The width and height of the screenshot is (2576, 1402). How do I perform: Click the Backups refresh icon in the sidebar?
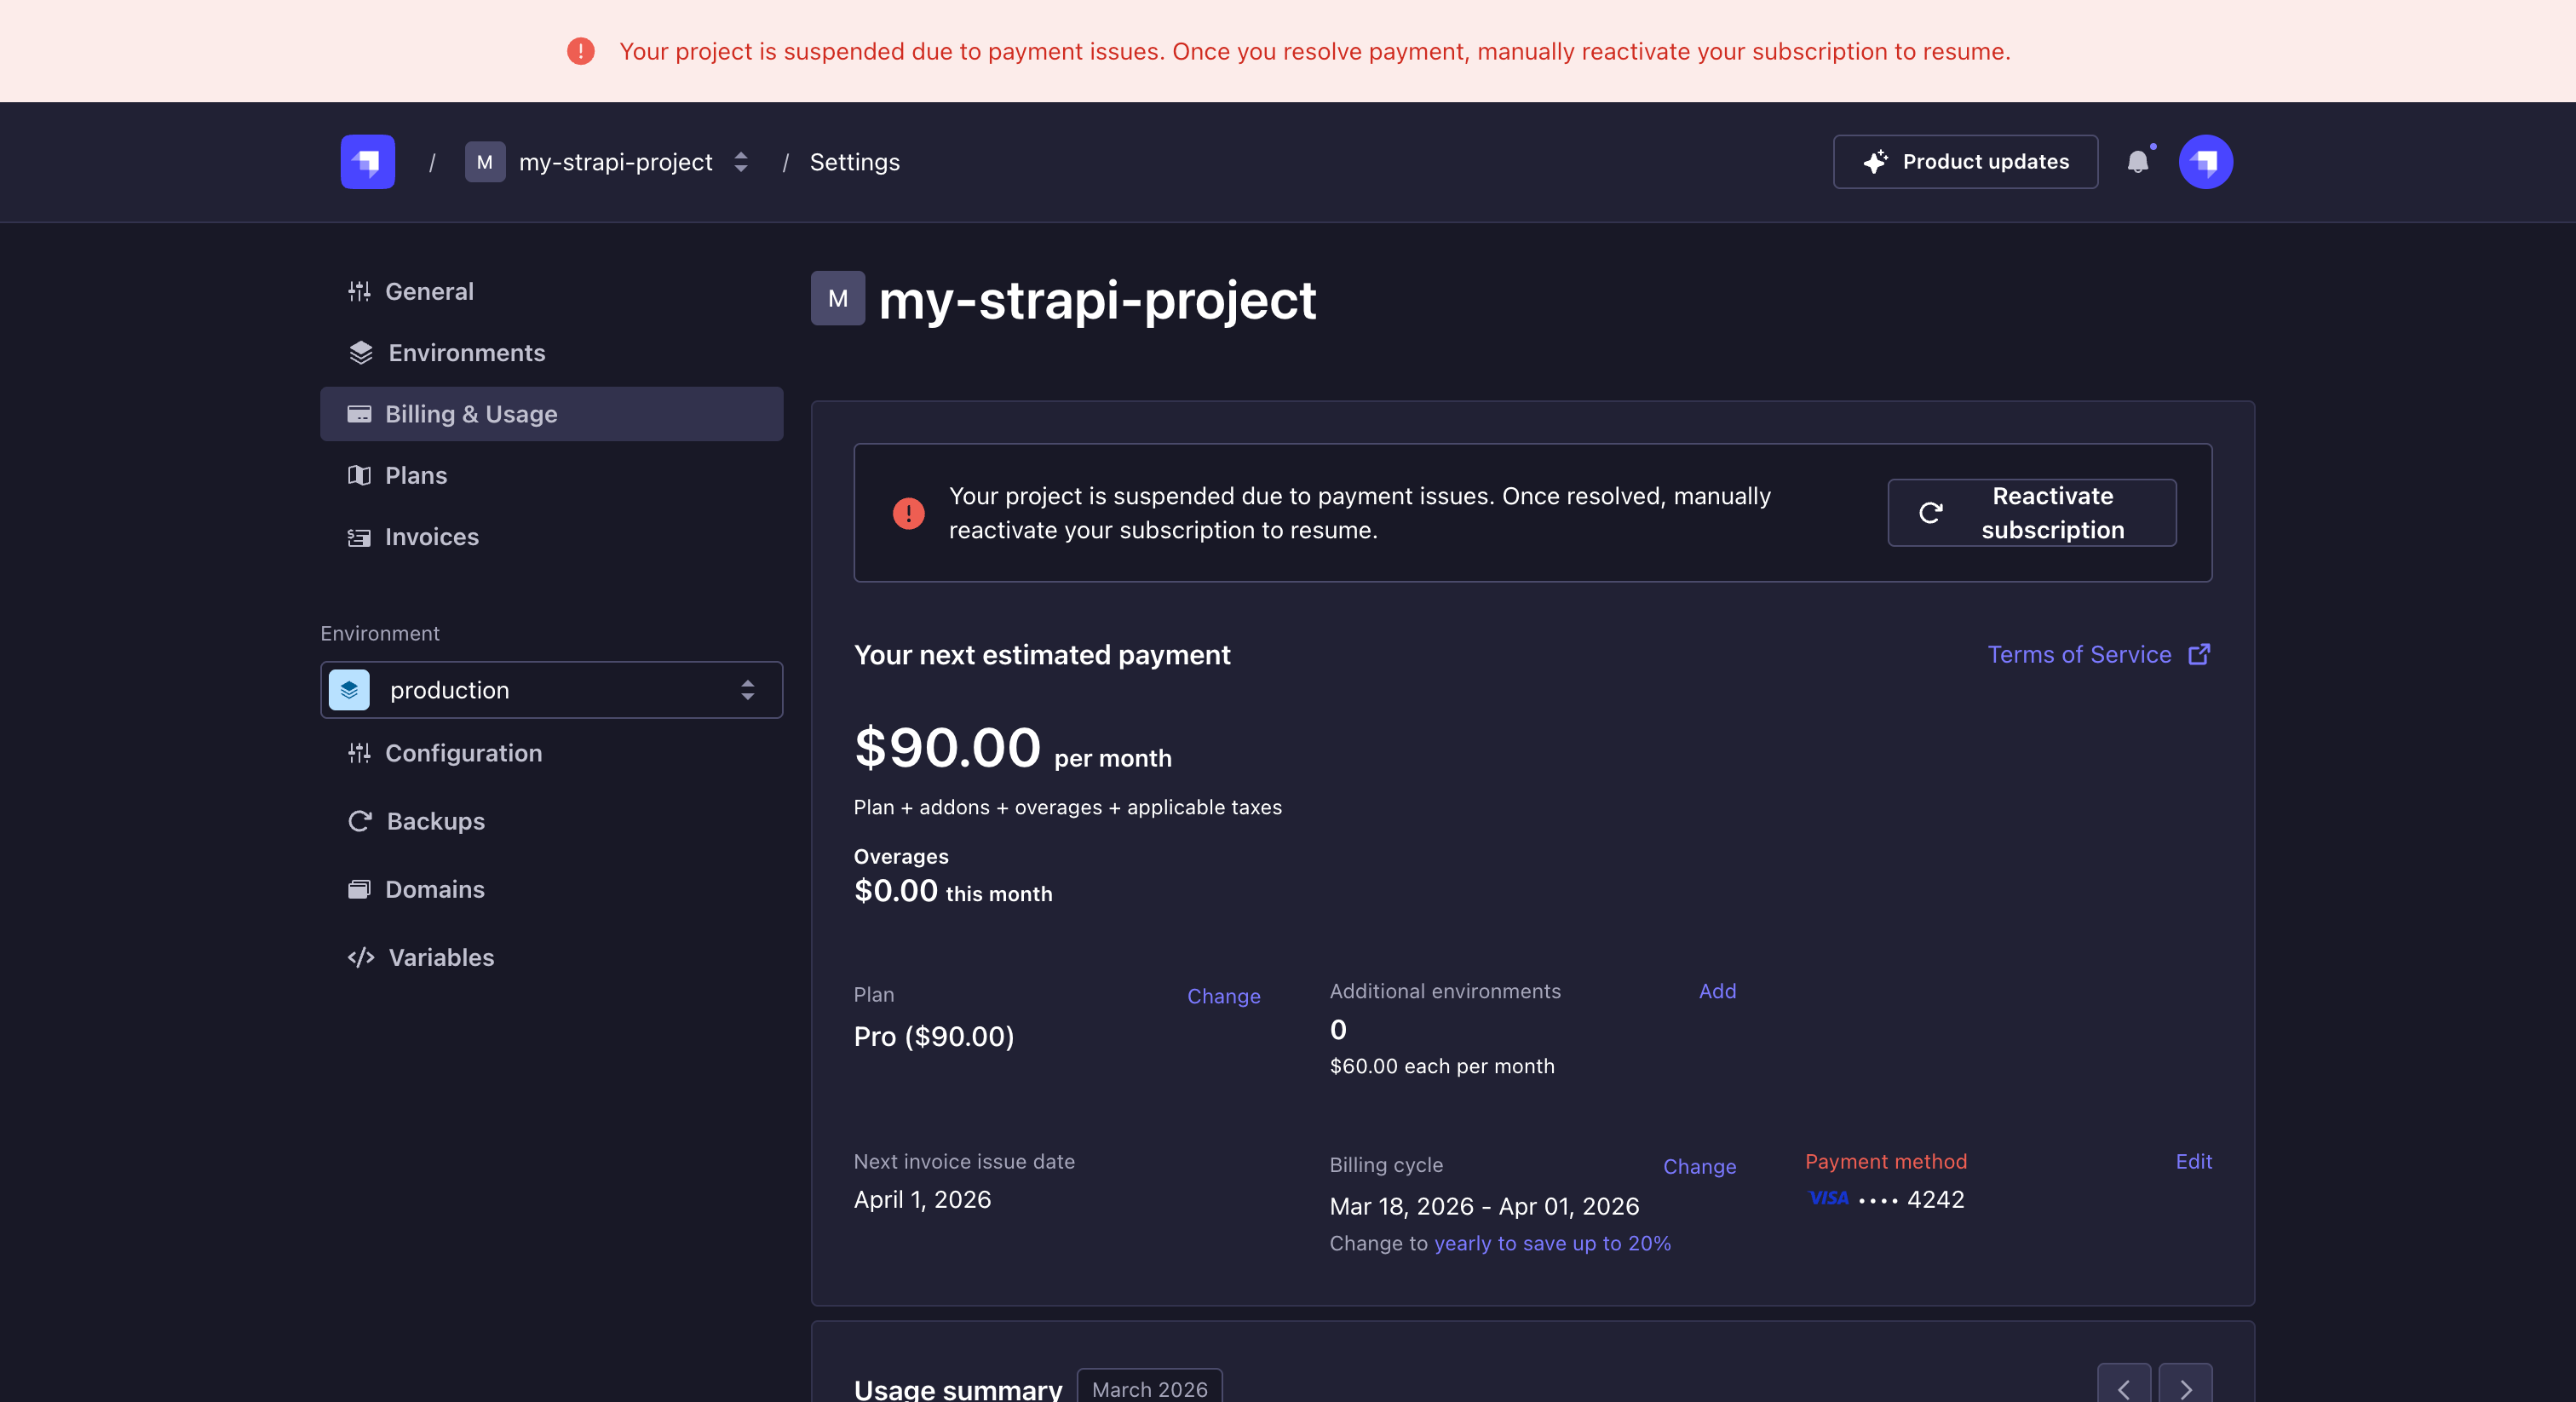(359, 821)
